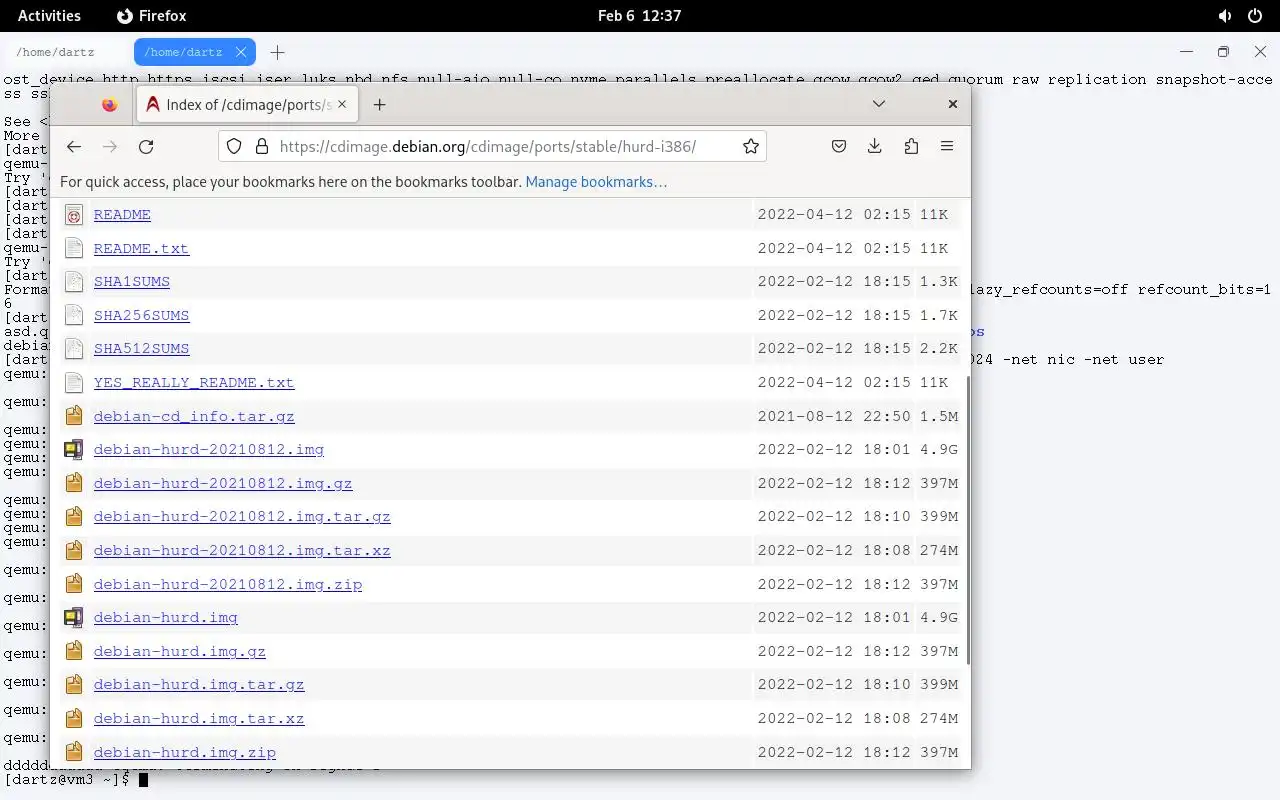The height and width of the screenshot is (800, 1280).
Task: Download debian-hurd.img.zip
Action: (x=185, y=752)
